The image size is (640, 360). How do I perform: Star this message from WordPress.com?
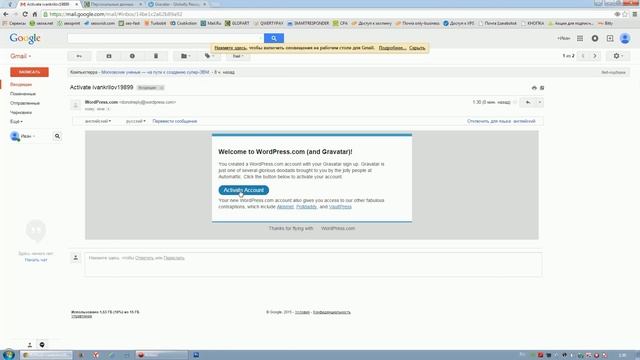tap(516, 102)
